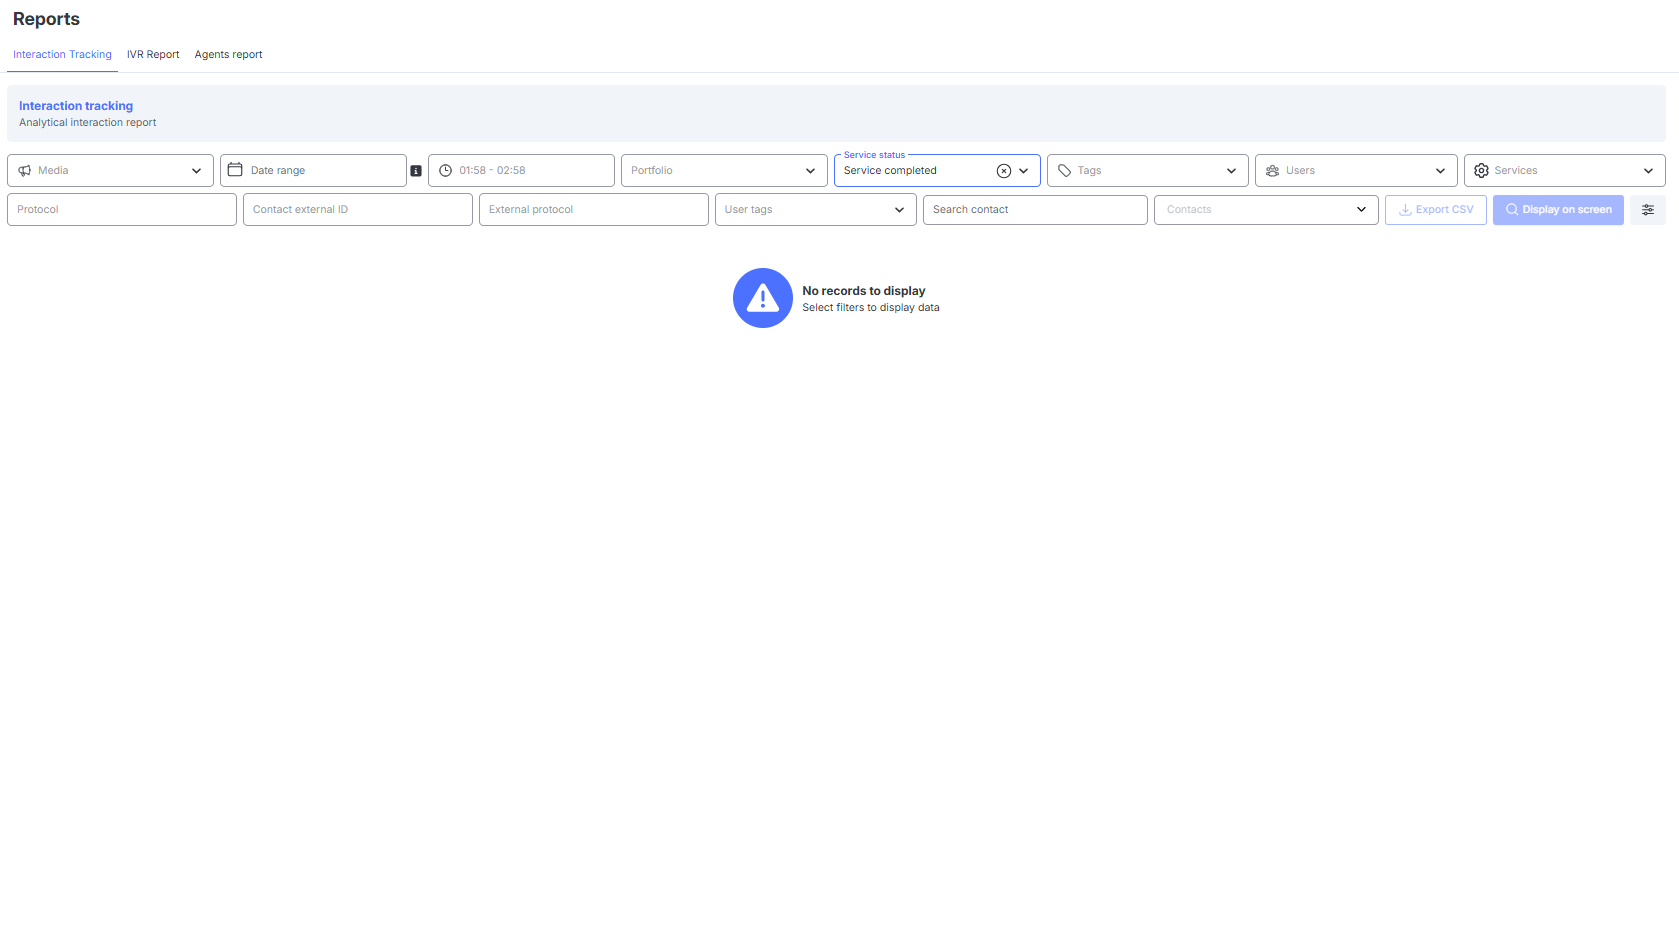Expand the User tags dropdown

[816, 210]
